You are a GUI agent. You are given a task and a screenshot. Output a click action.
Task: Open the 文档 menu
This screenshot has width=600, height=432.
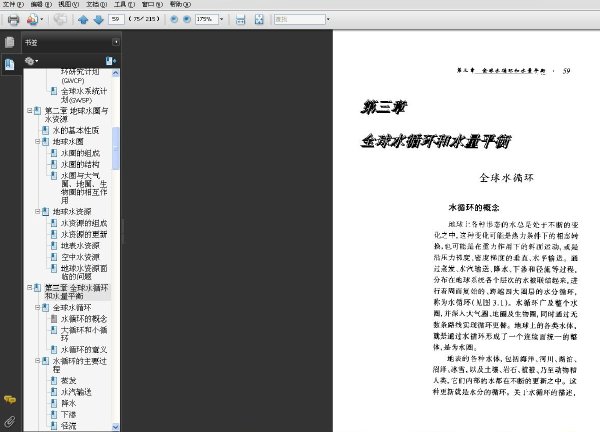(x=96, y=5)
